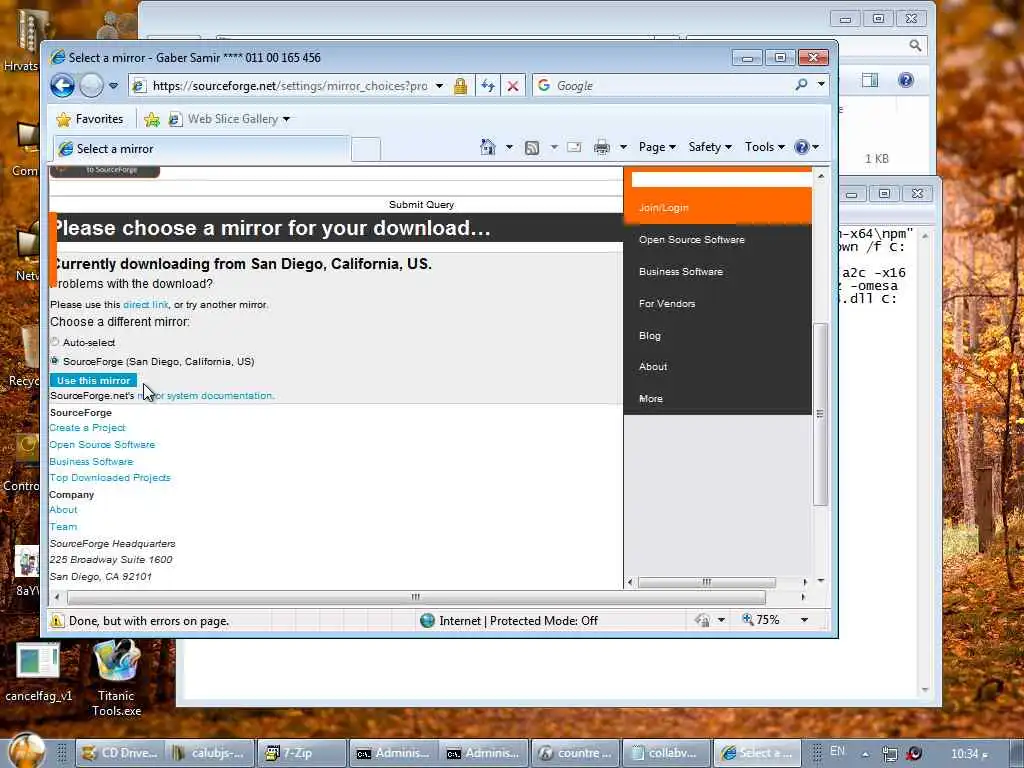Click the browser Forward arrow button
Screen dimensions: 1024x768
[x=91, y=86]
